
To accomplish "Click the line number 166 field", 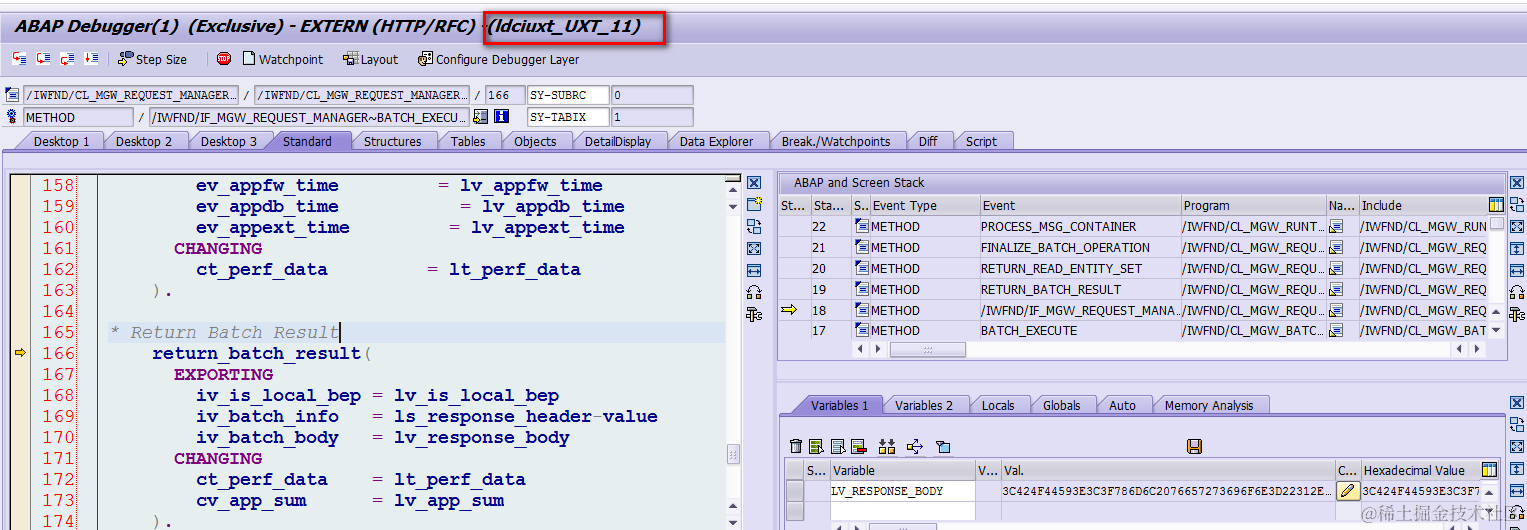I will tap(503, 95).
